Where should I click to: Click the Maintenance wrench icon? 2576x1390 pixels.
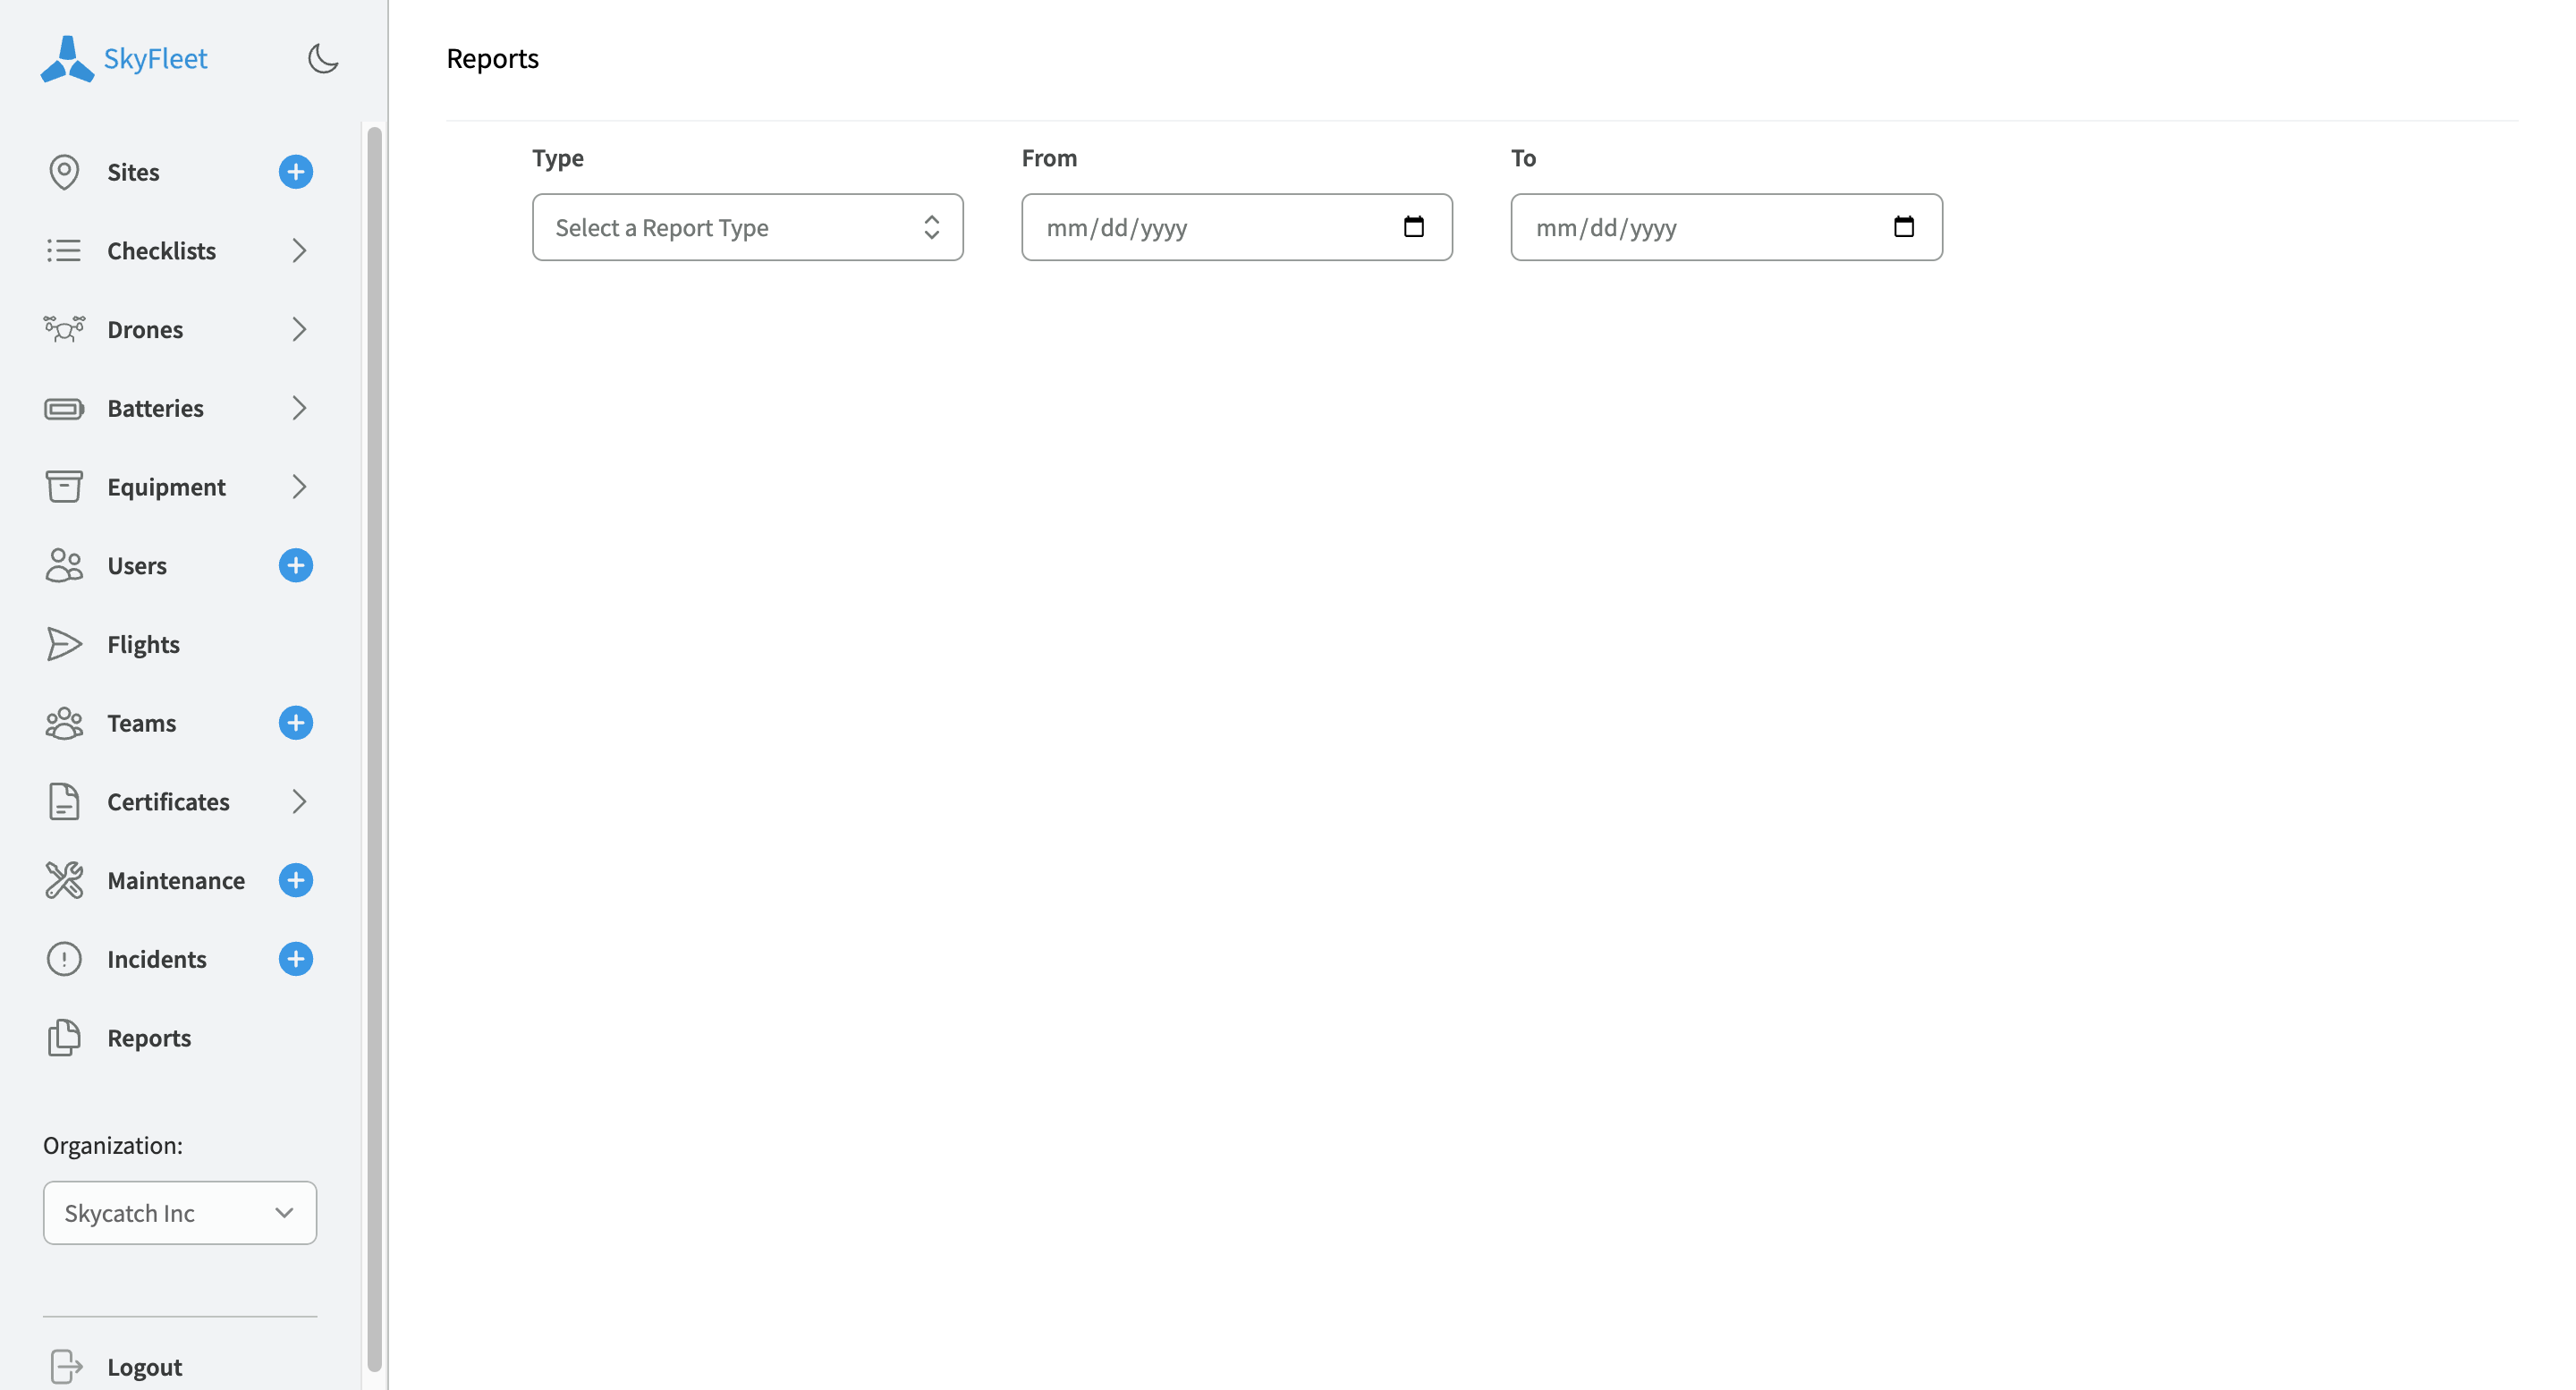[64, 880]
